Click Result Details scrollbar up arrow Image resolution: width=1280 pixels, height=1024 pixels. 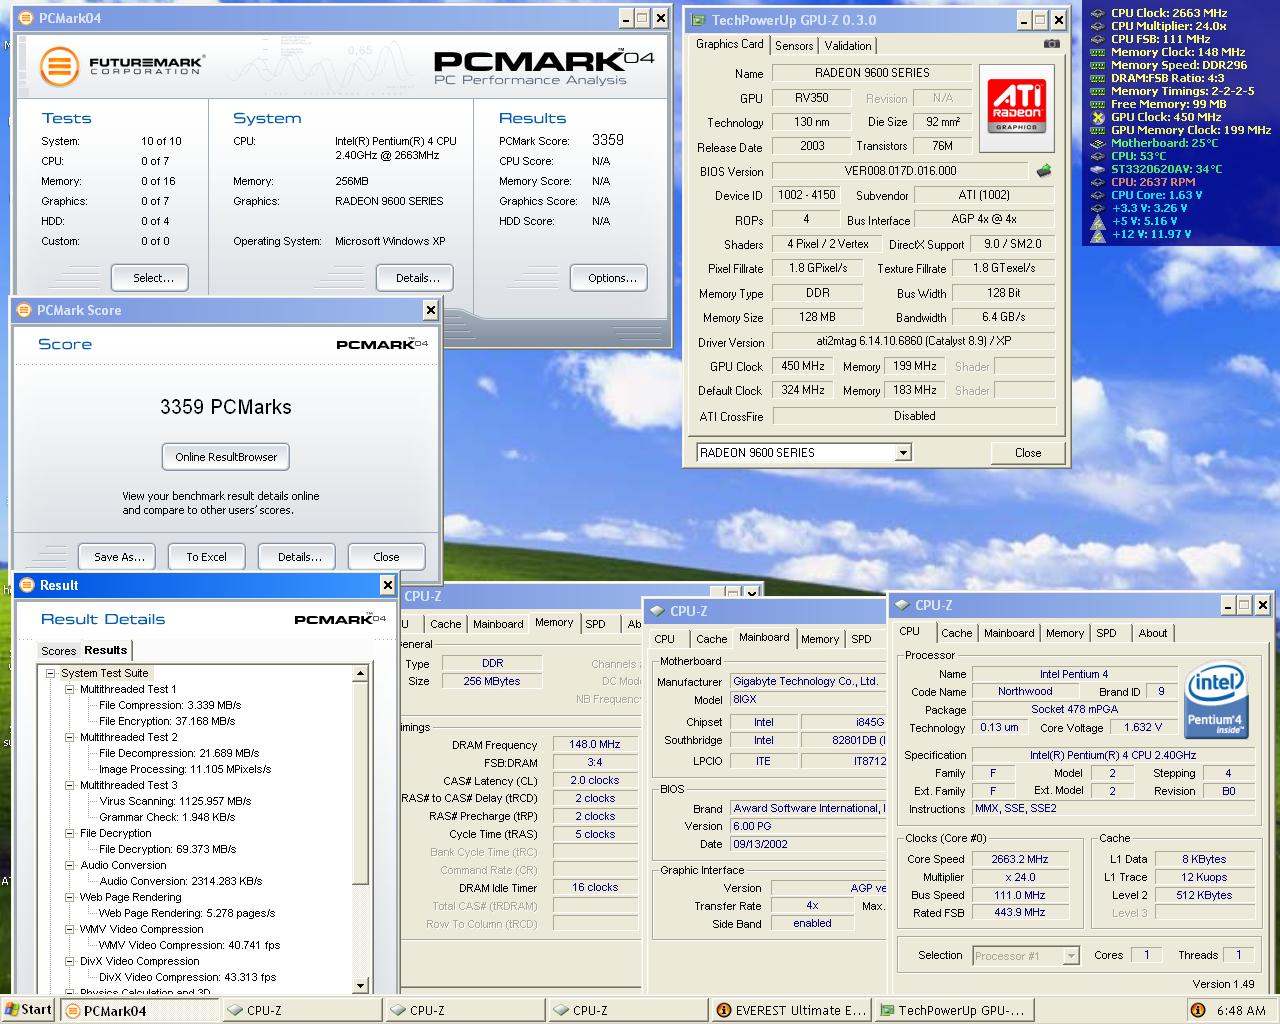(x=361, y=675)
